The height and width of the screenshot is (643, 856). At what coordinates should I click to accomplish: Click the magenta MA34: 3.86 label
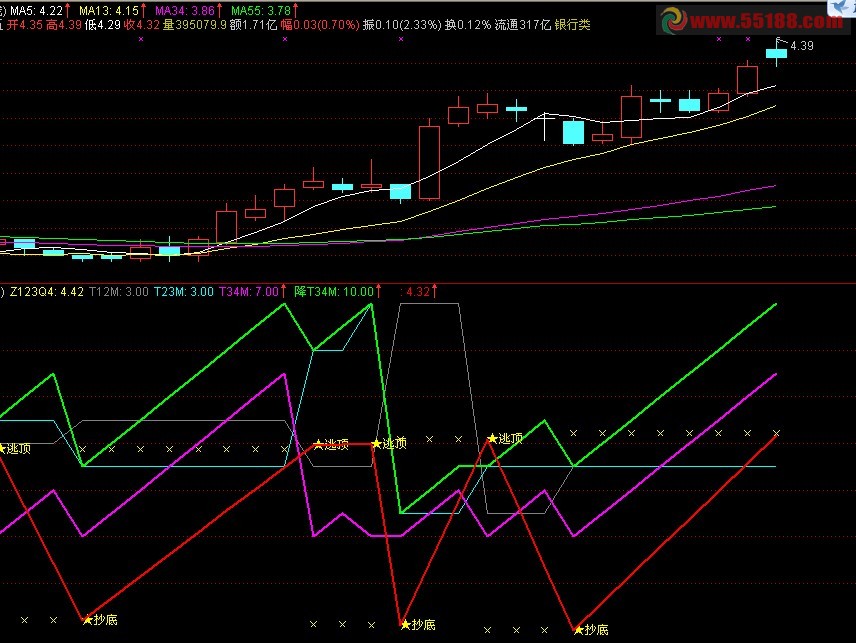tap(185, 10)
